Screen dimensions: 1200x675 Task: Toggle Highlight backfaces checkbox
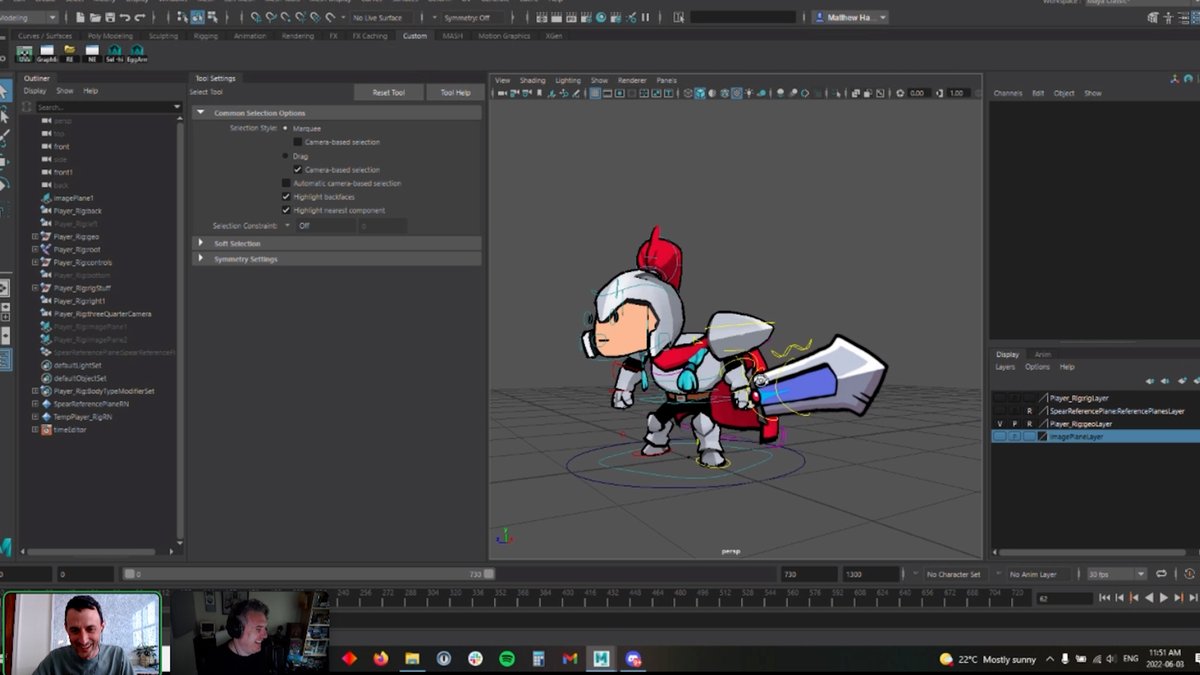(286, 197)
